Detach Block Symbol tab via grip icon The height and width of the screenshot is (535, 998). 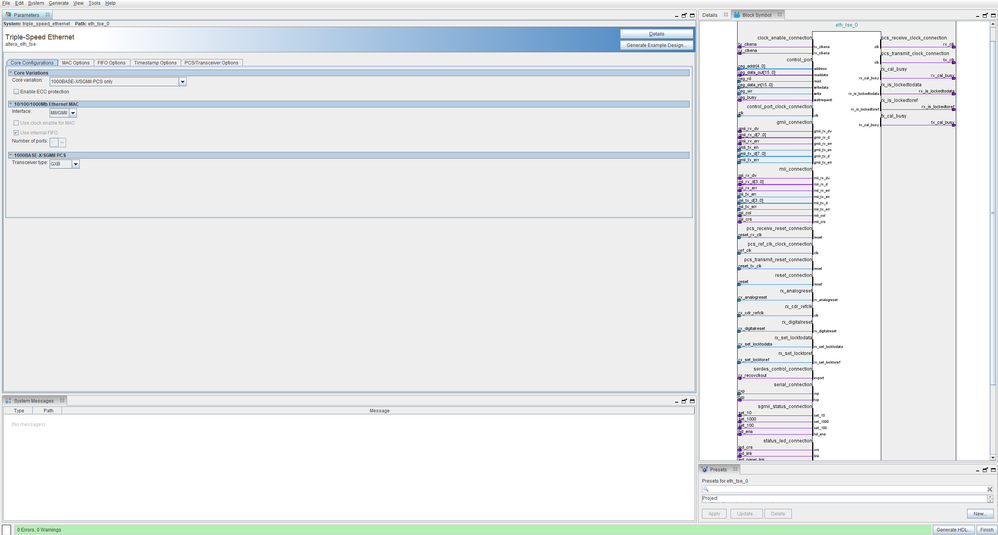pos(779,15)
